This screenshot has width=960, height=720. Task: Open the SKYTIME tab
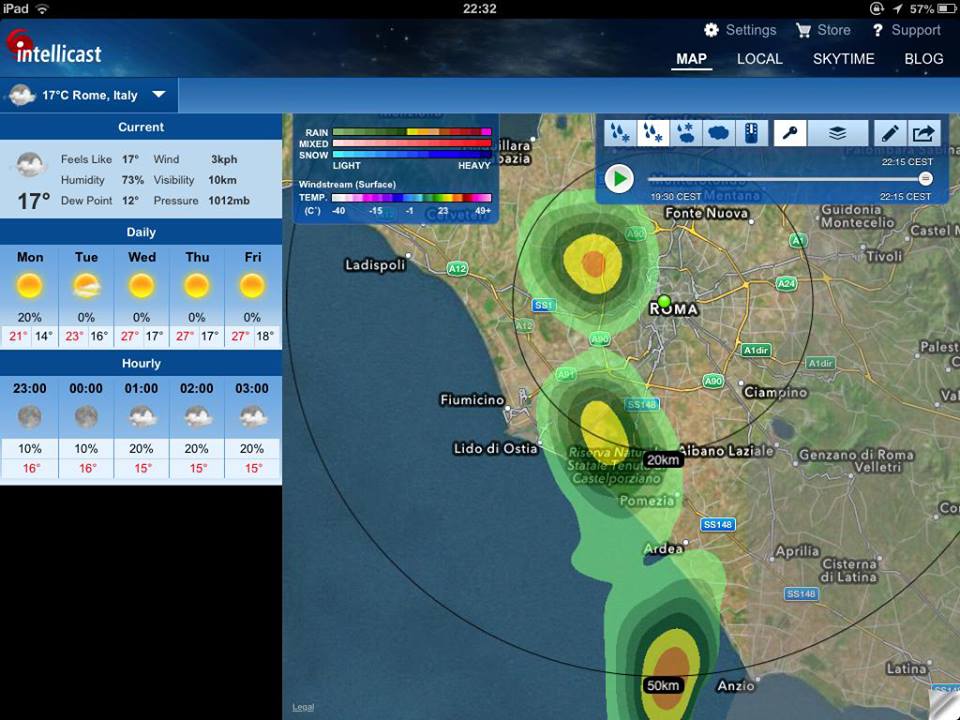pyautogui.click(x=843, y=59)
